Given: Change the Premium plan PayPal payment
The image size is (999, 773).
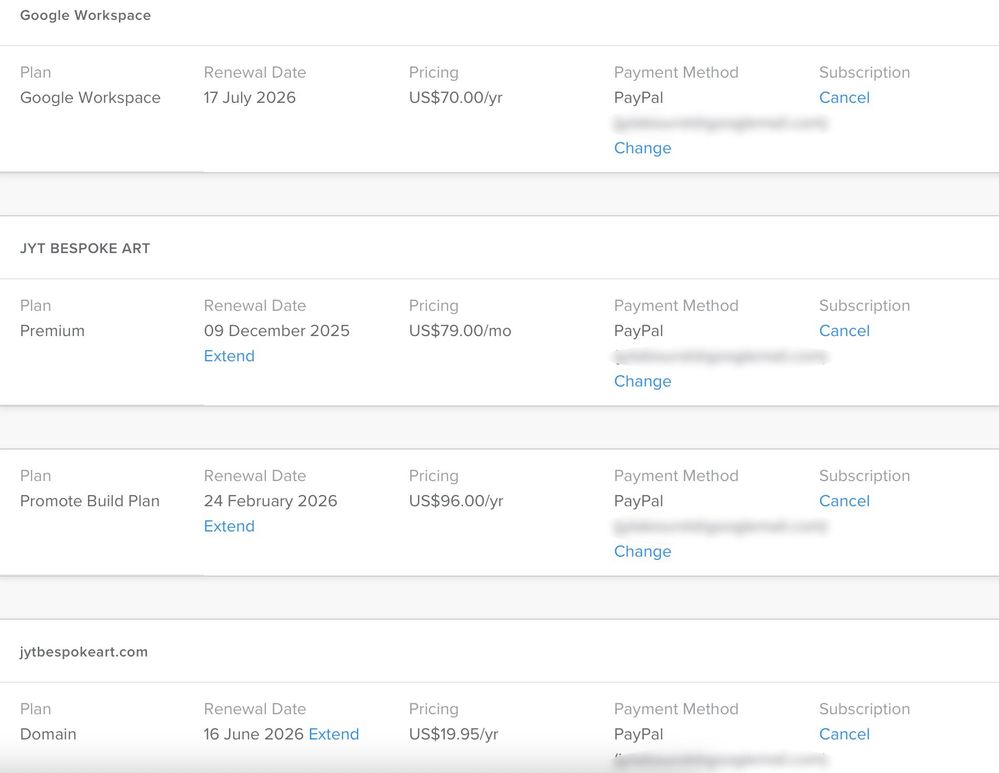Looking at the screenshot, I should [x=641, y=381].
